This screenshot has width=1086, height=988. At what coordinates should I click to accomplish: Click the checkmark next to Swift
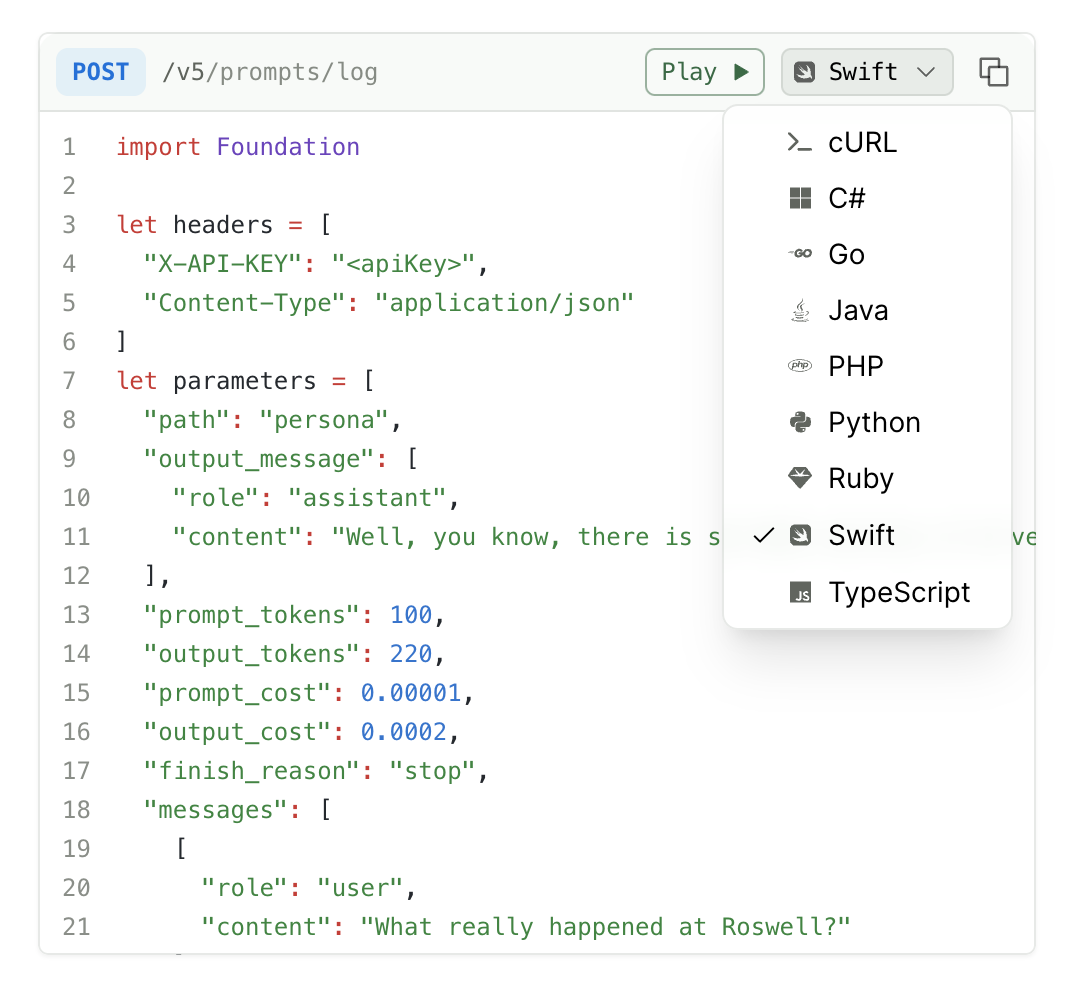pos(763,535)
